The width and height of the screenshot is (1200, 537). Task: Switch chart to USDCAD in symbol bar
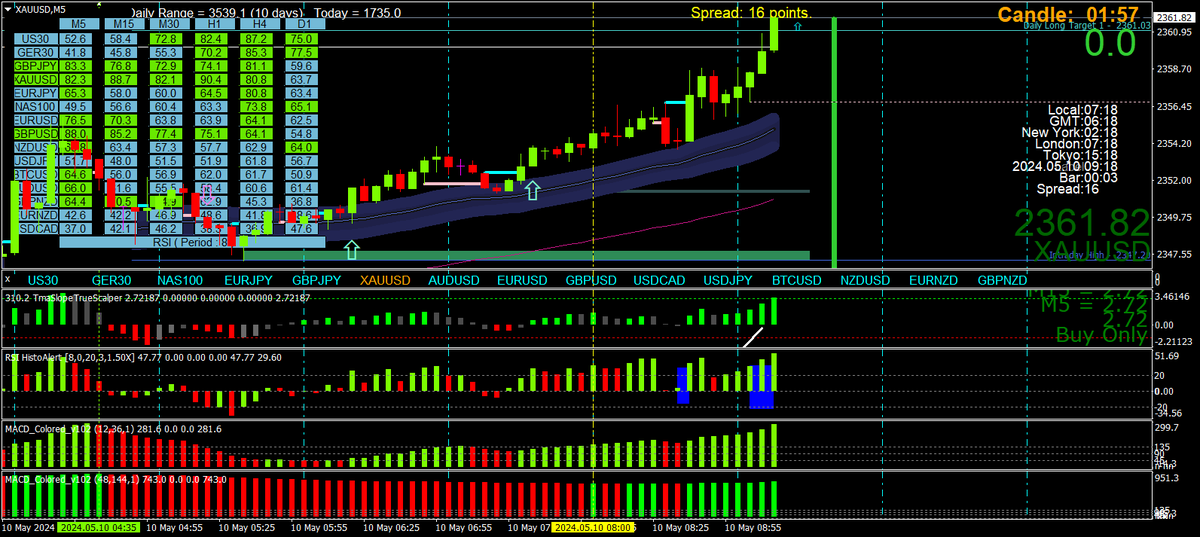[659, 281]
